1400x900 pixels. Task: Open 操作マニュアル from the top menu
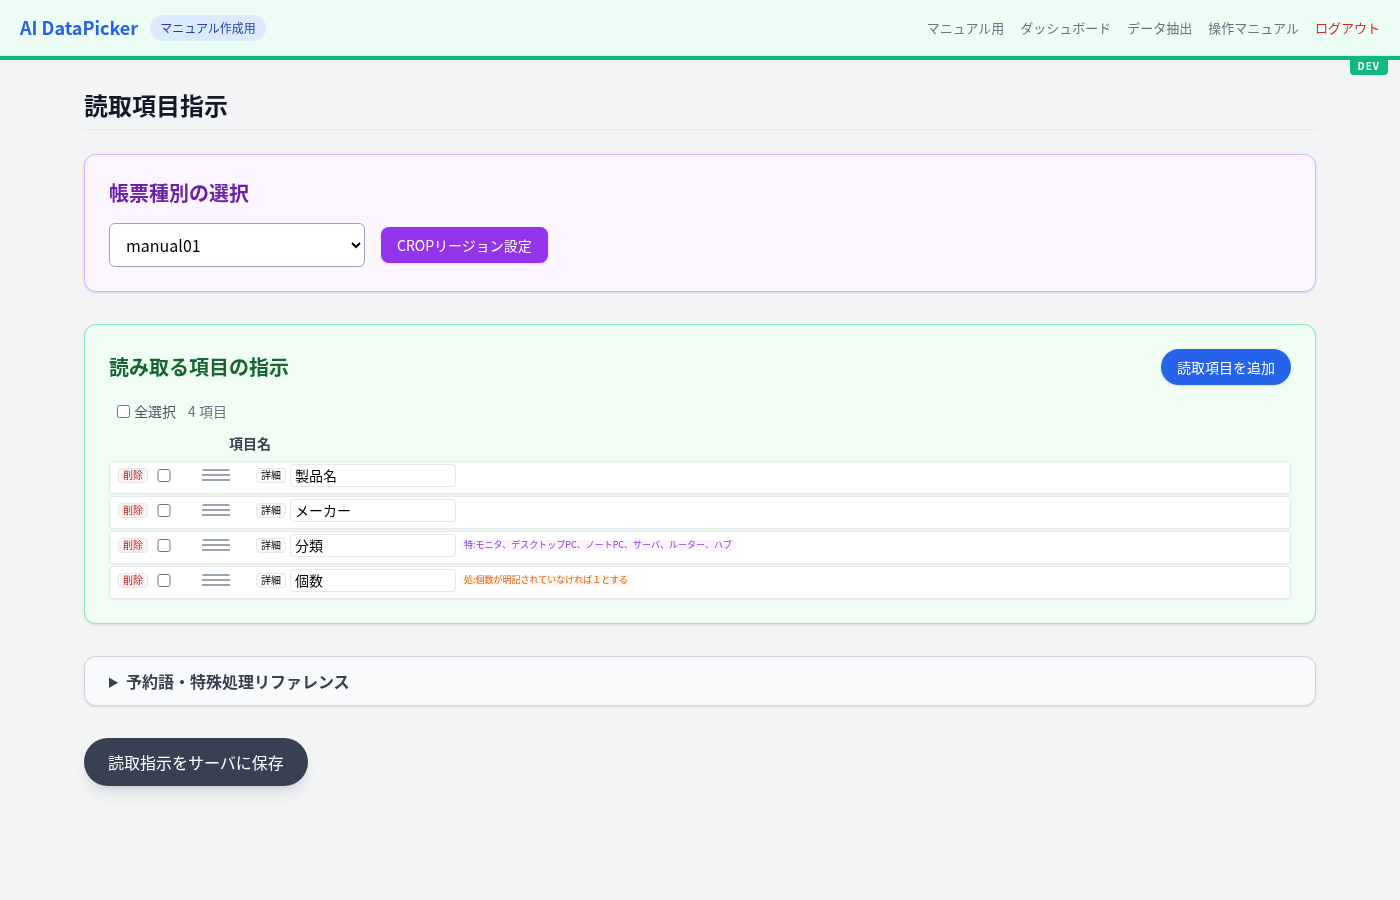click(x=1253, y=29)
